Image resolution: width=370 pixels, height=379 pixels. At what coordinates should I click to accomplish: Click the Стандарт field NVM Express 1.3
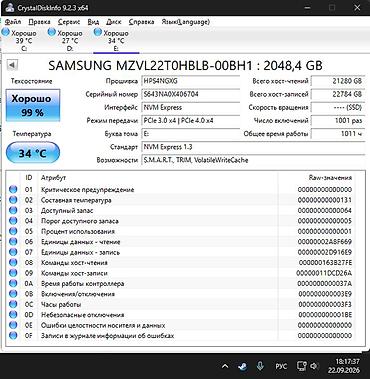click(253, 147)
